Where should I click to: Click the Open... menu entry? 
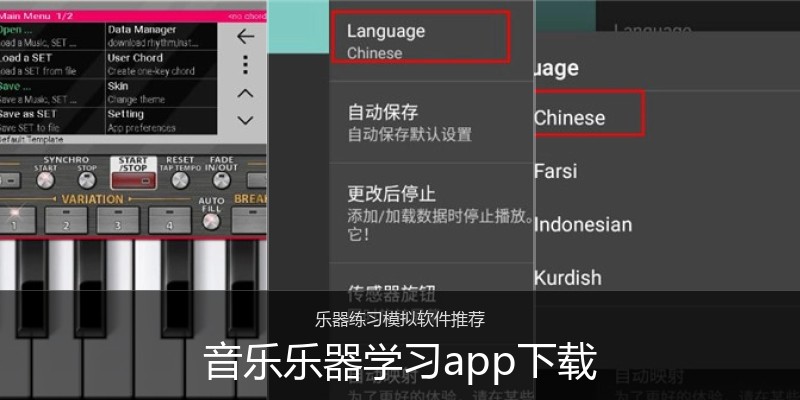coord(52,36)
